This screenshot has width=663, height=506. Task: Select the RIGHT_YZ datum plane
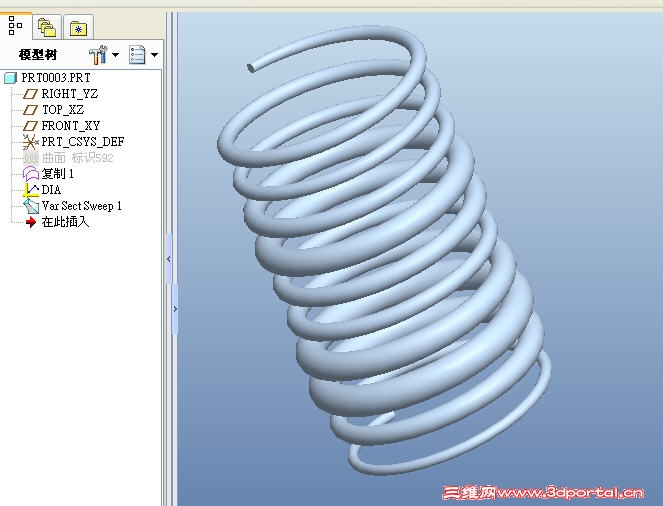point(69,94)
